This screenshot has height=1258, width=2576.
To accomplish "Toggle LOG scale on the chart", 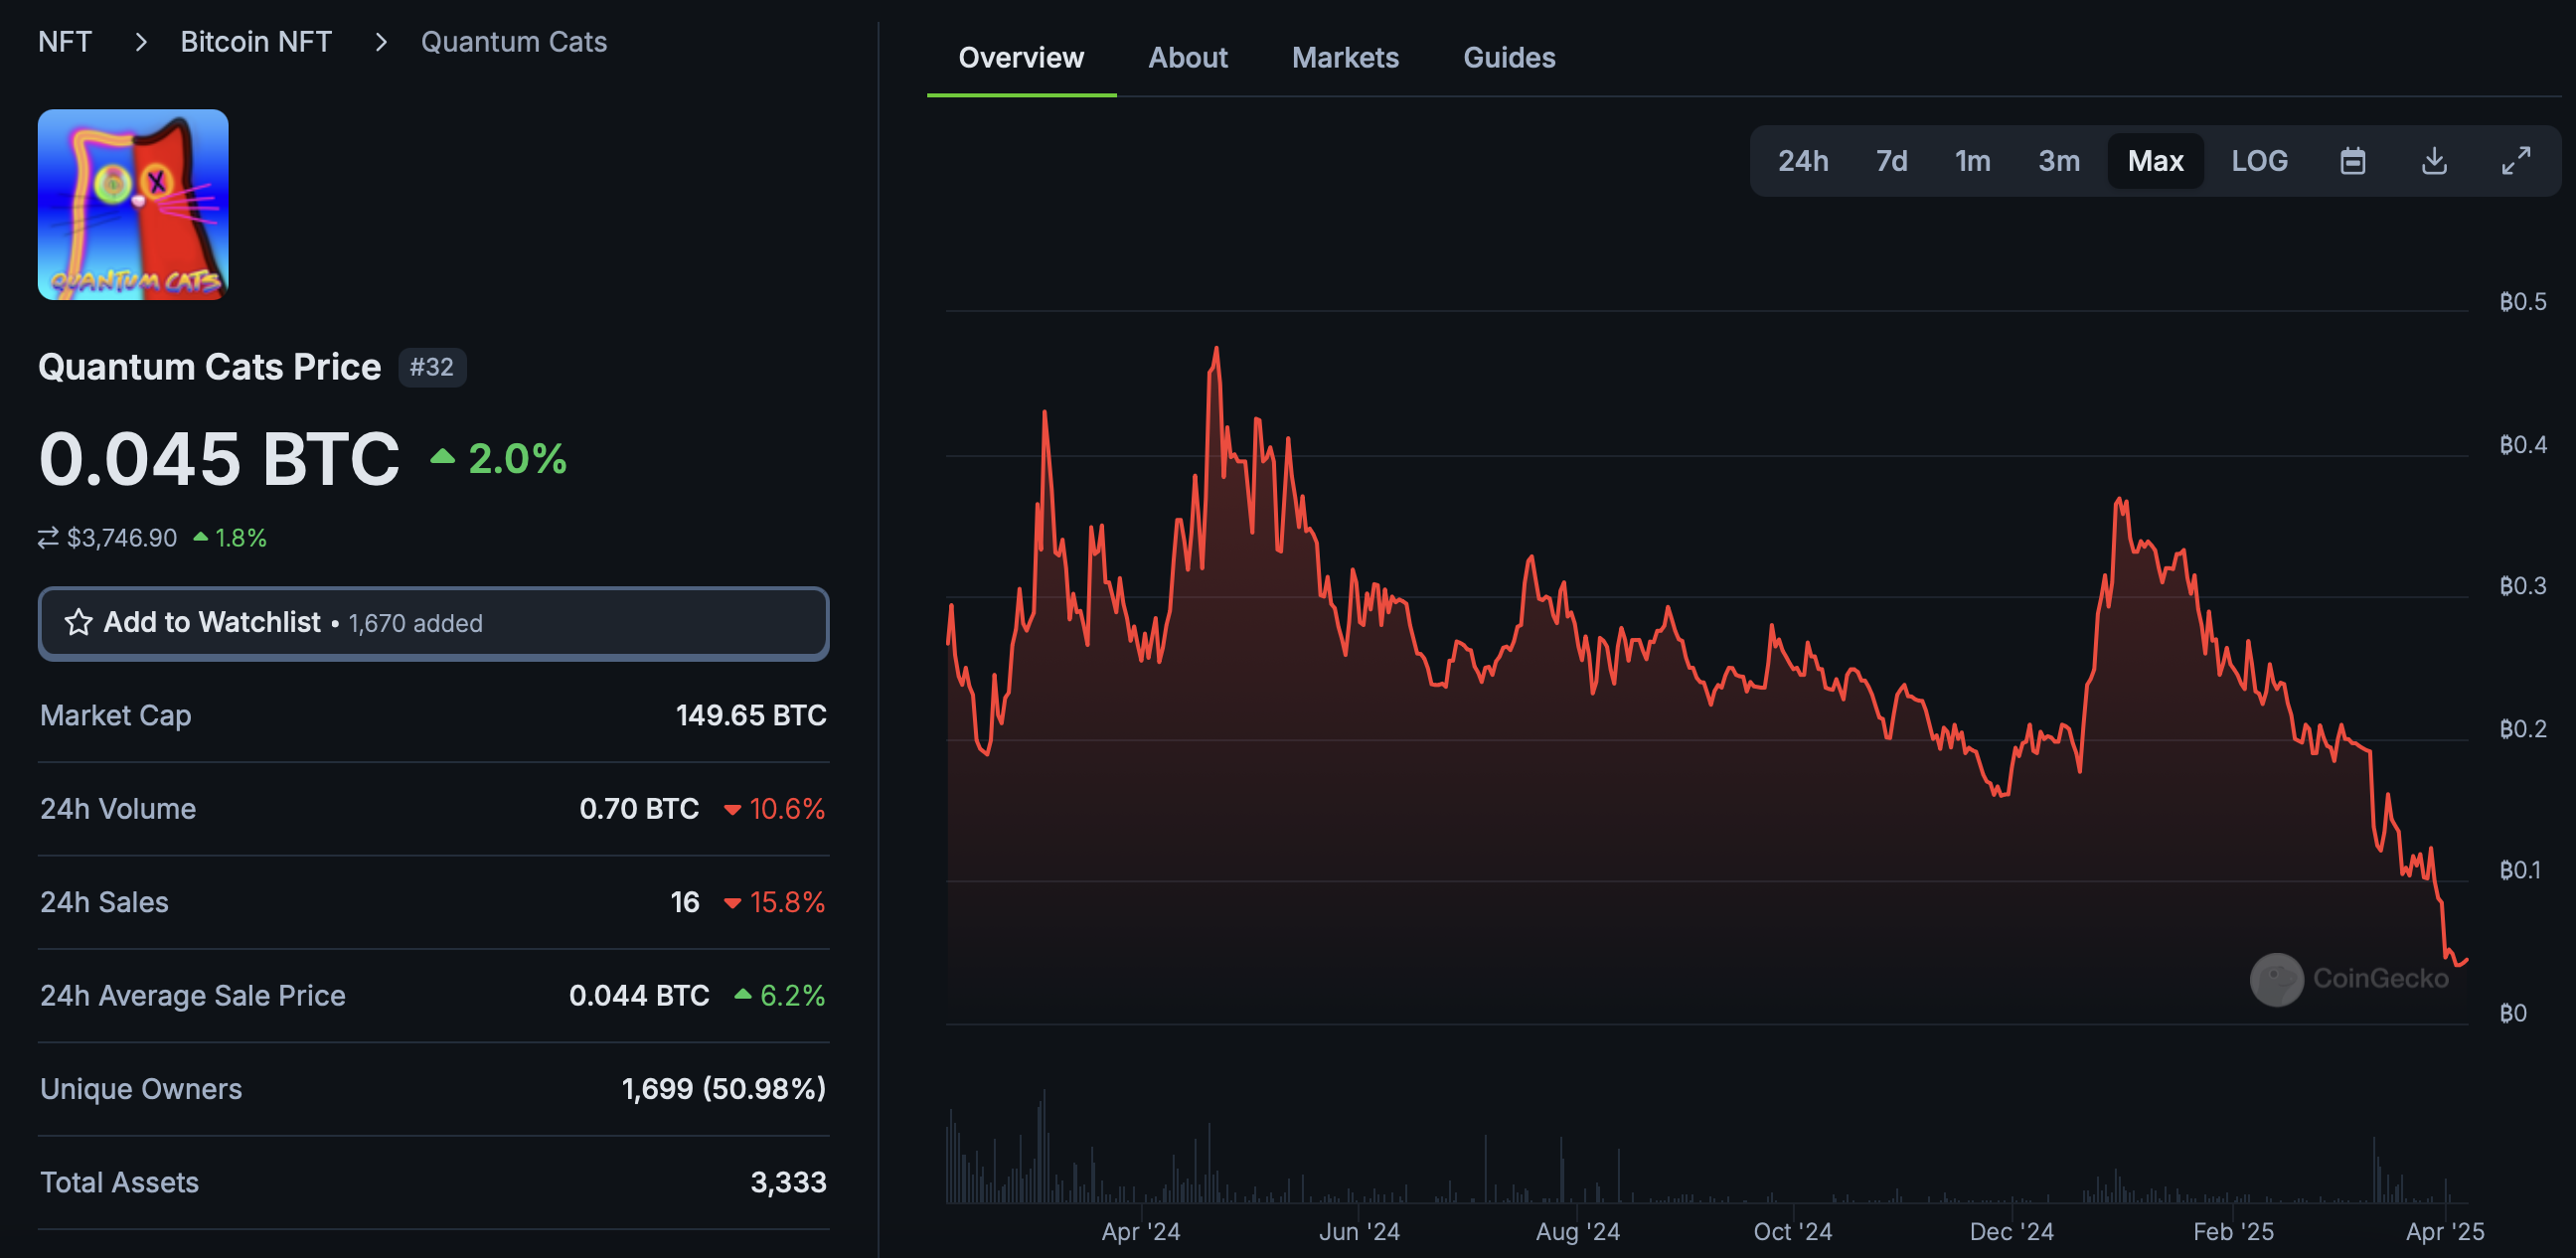I will (2259, 161).
